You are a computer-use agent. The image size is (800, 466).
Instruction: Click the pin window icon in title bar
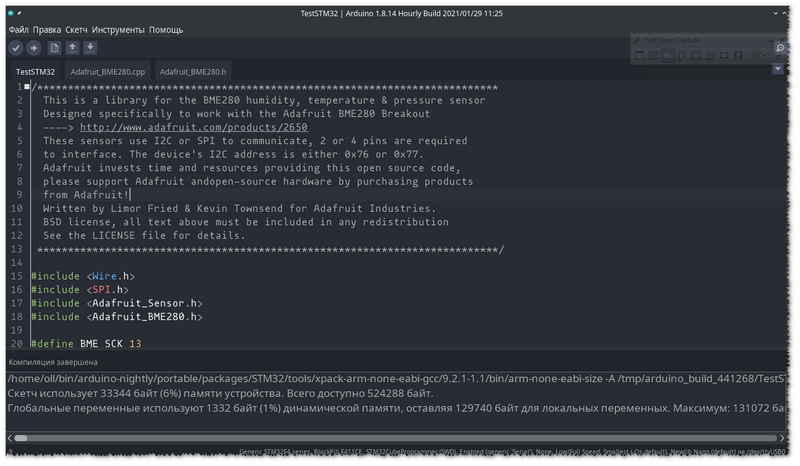pos(29,14)
